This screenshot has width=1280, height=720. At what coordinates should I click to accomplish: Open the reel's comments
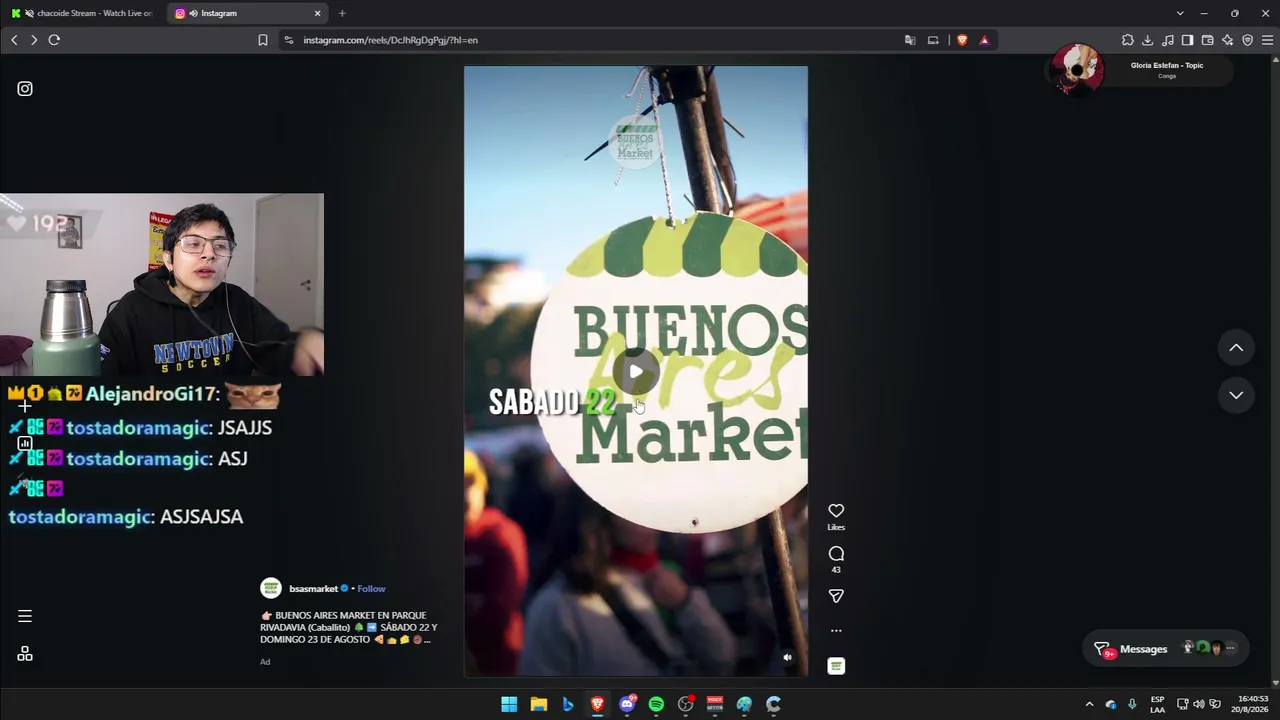pyautogui.click(x=836, y=554)
